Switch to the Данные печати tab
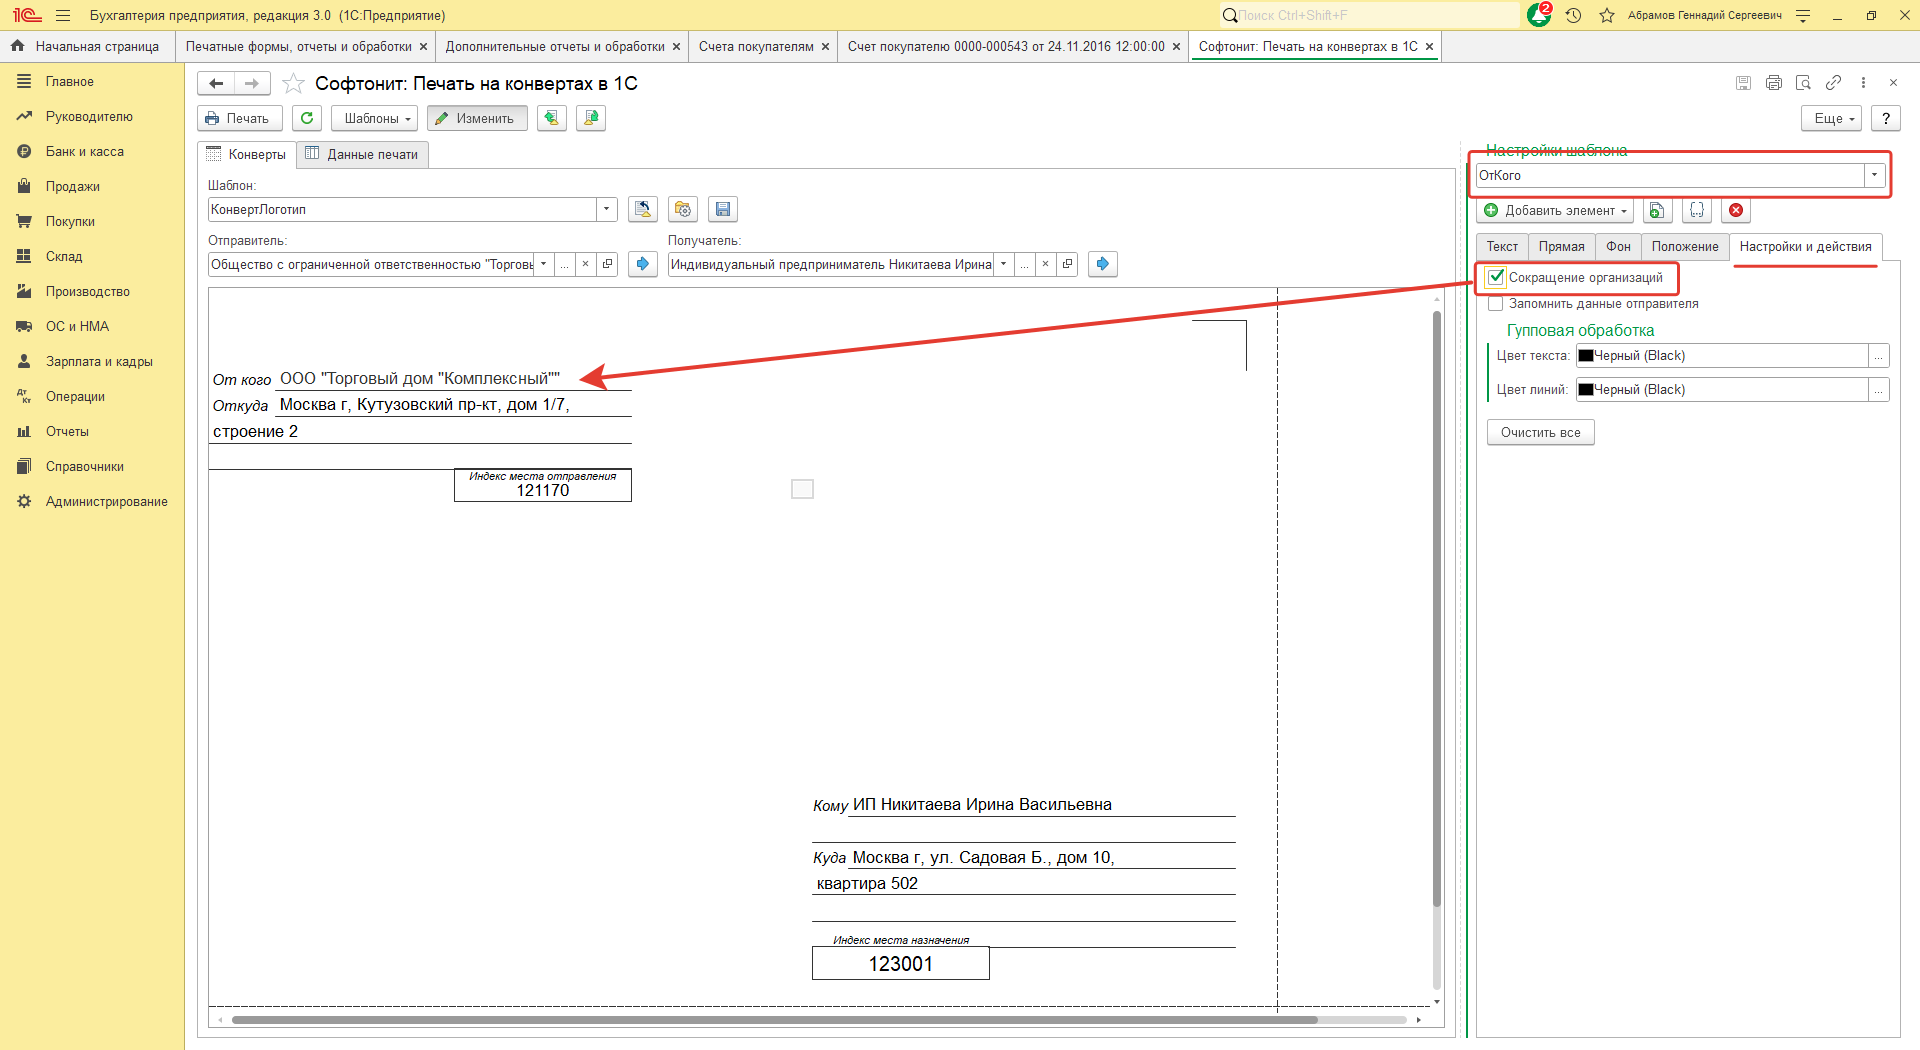 (362, 154)
